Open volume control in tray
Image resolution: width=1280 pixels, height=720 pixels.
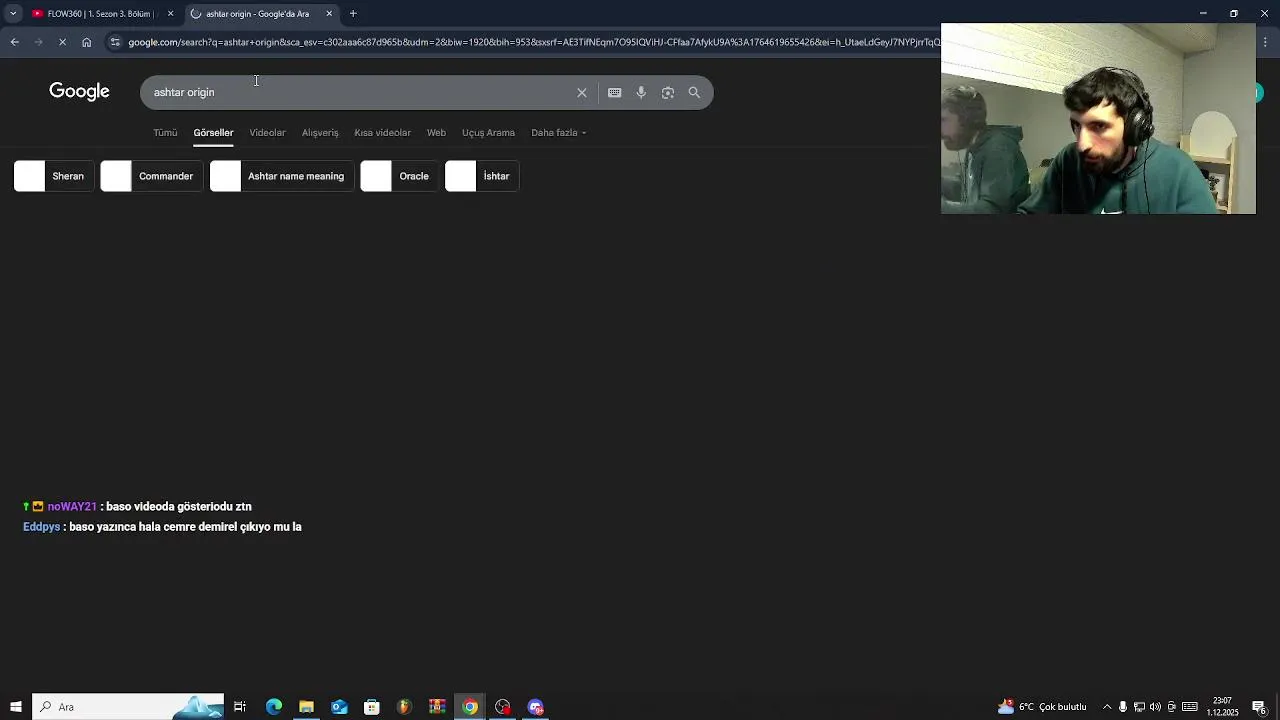tap(1155, 707)
